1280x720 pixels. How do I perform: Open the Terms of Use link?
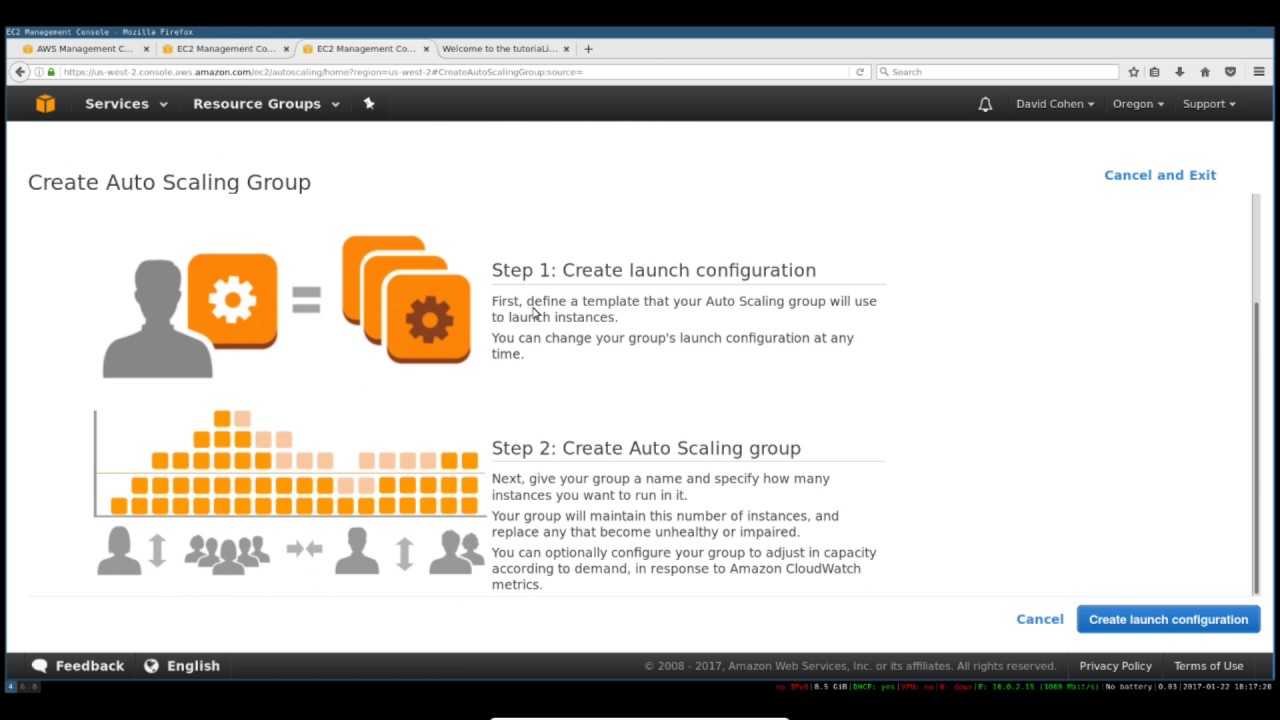point(1208,666)
